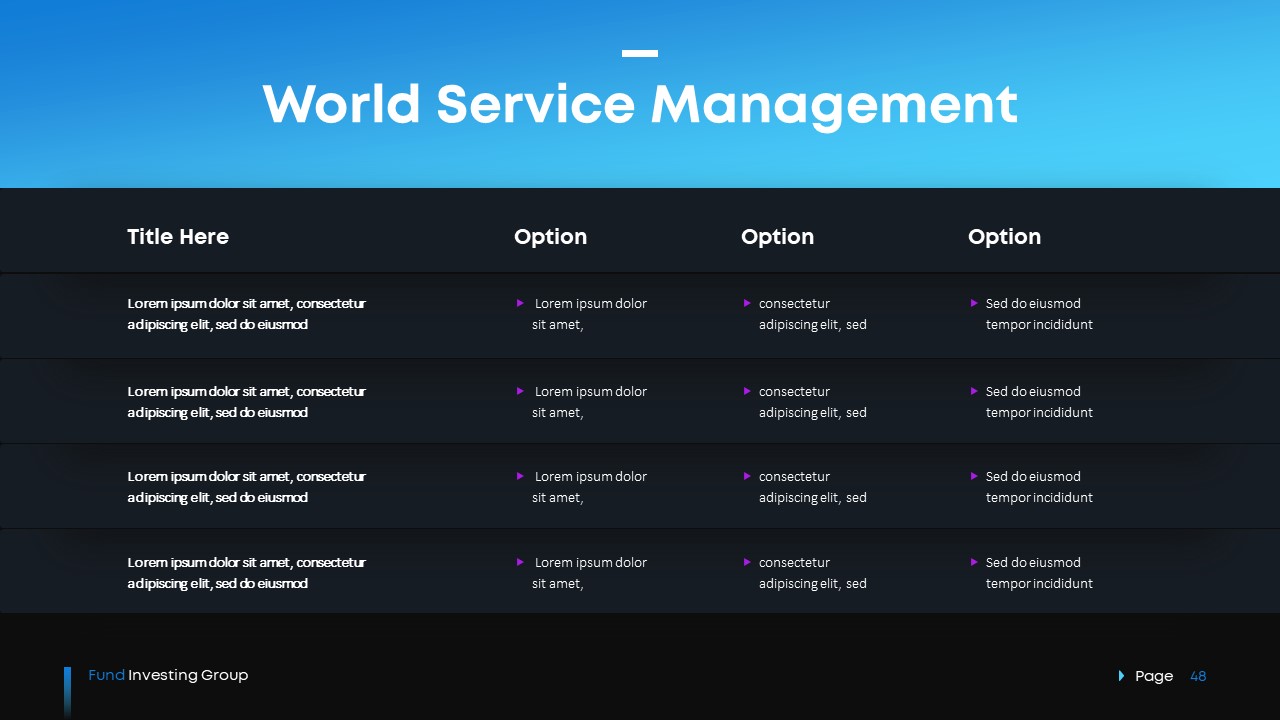Click first row's purple bullet before Lorem ipsum dolor

click(x=520, y=303)
